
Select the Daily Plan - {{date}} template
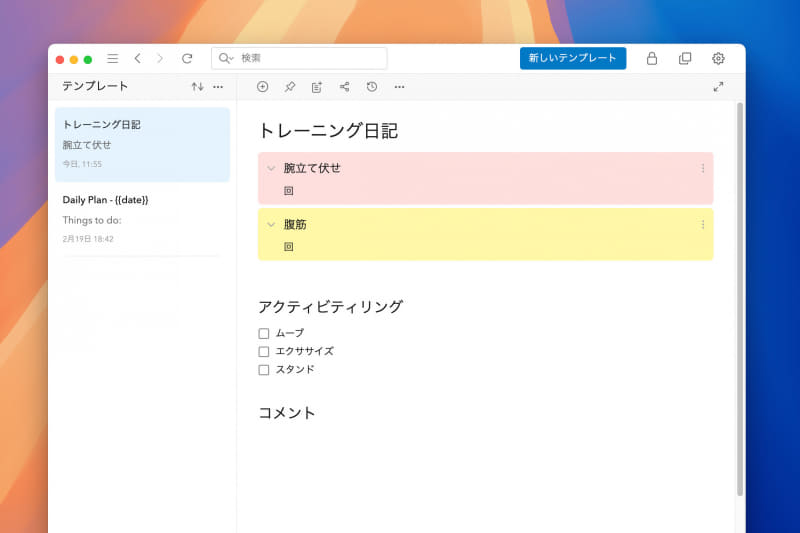142,219
